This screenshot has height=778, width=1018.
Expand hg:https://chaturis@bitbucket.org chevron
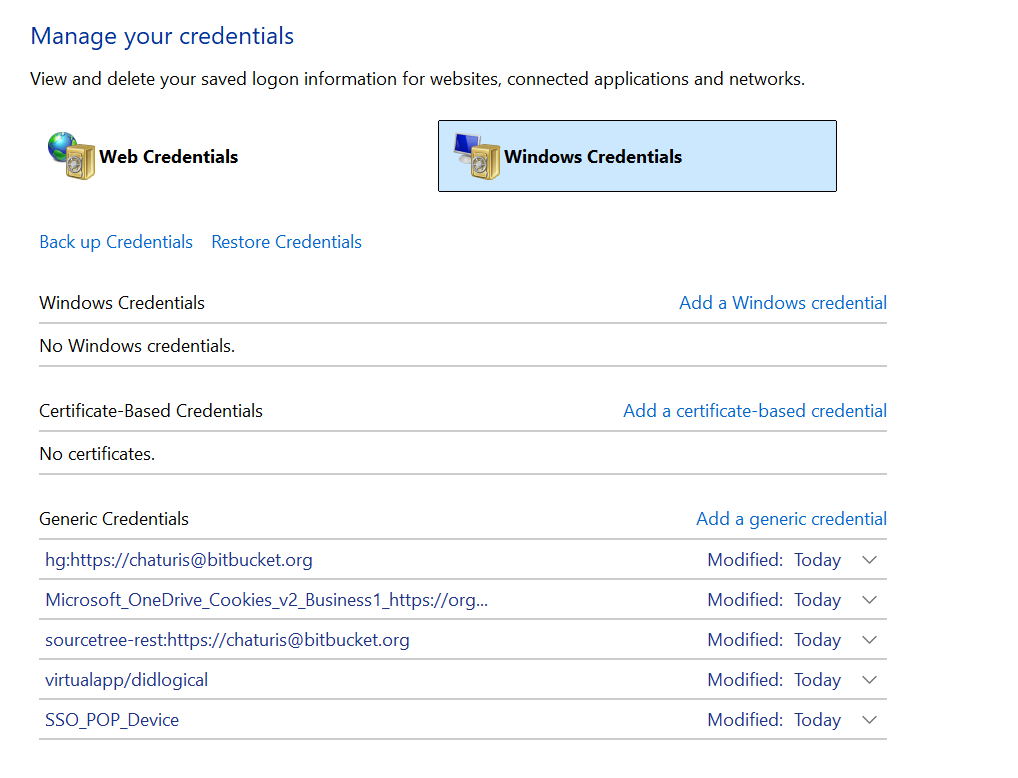tap(869, 560)
